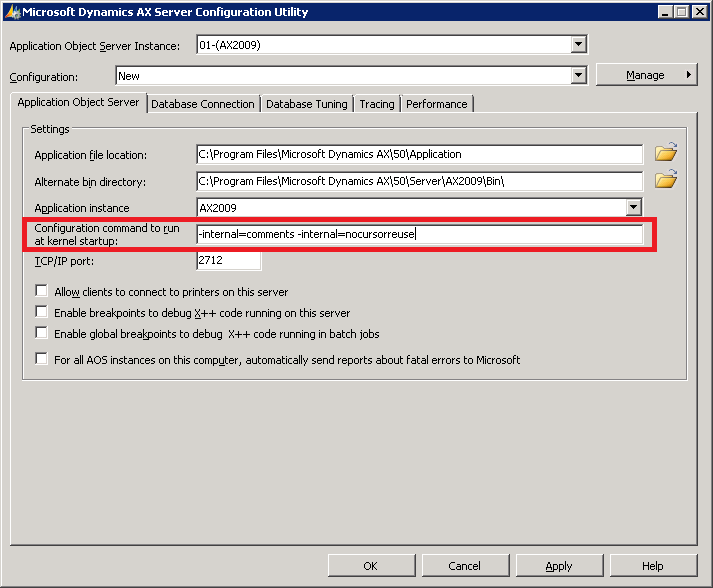
Task: Click the OK button
Action: [371, 566]
